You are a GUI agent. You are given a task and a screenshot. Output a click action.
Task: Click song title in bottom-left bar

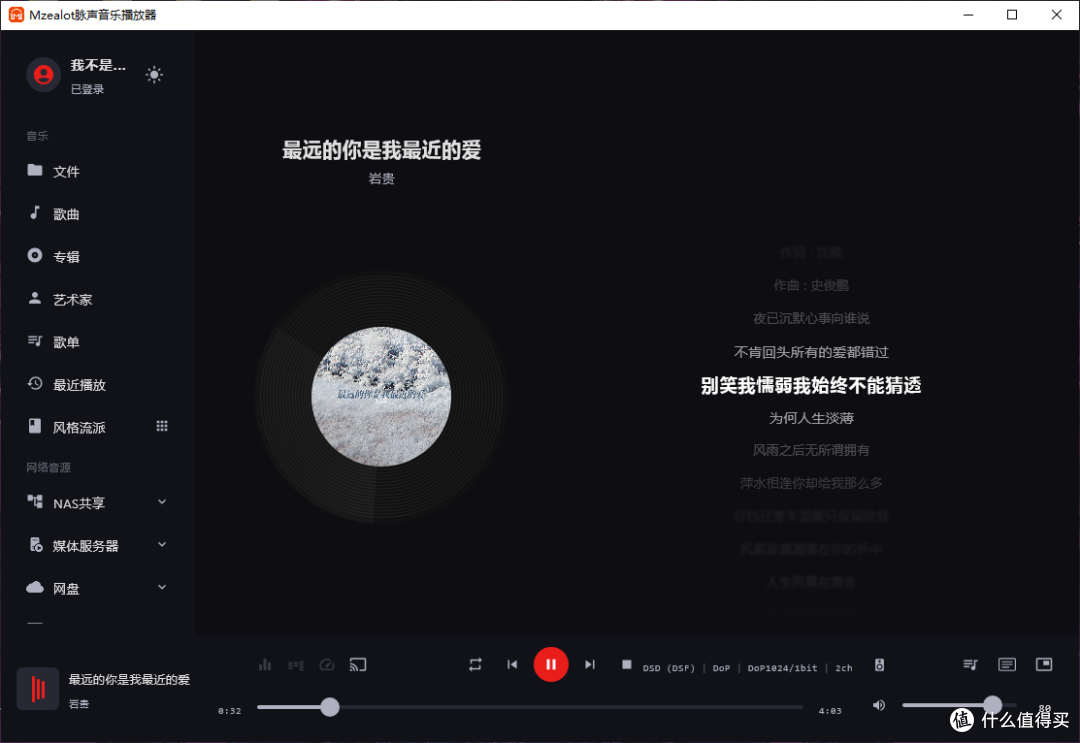click(x=129, y=680)
